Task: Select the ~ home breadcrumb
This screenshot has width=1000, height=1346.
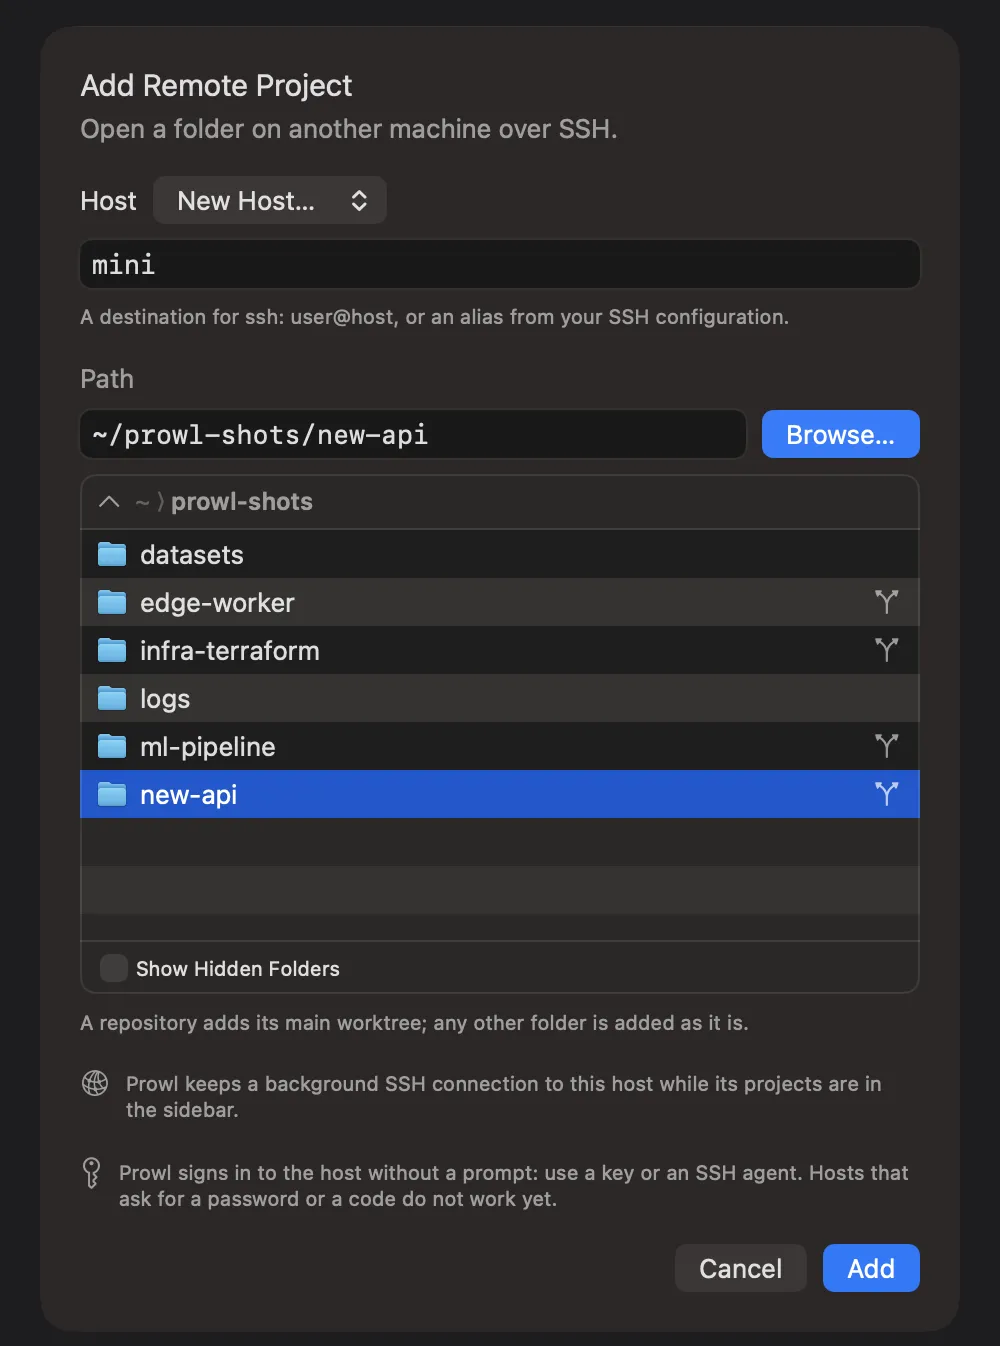Action: pyautogui.click(x=142, y=502)
